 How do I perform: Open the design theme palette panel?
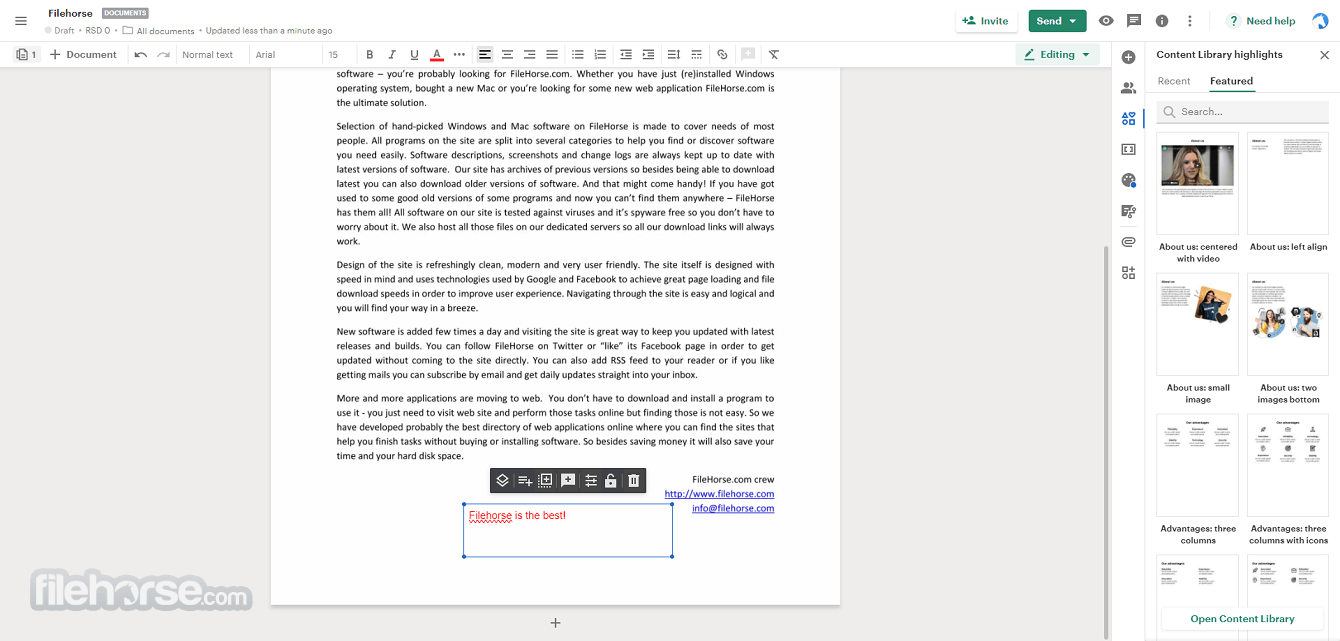pos(1128,180)
